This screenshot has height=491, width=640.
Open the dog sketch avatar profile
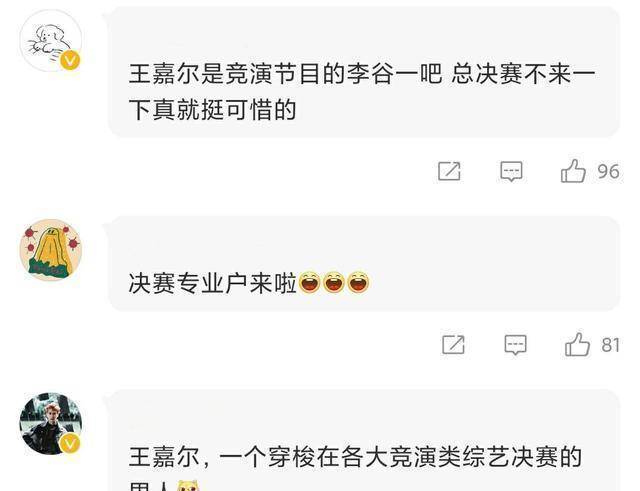click(x=51, y=41)
